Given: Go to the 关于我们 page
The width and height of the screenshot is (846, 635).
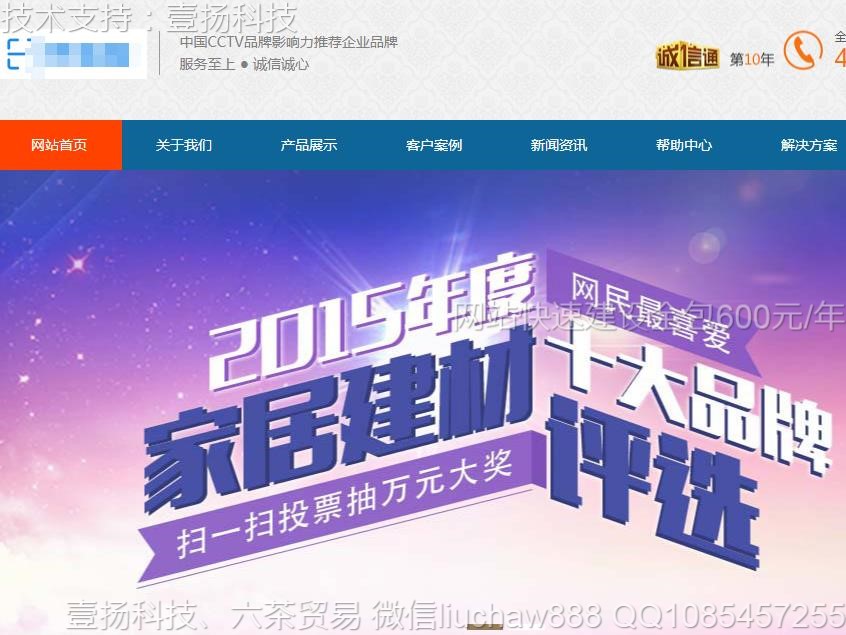Looking at the screenshot, I should 184,145.
